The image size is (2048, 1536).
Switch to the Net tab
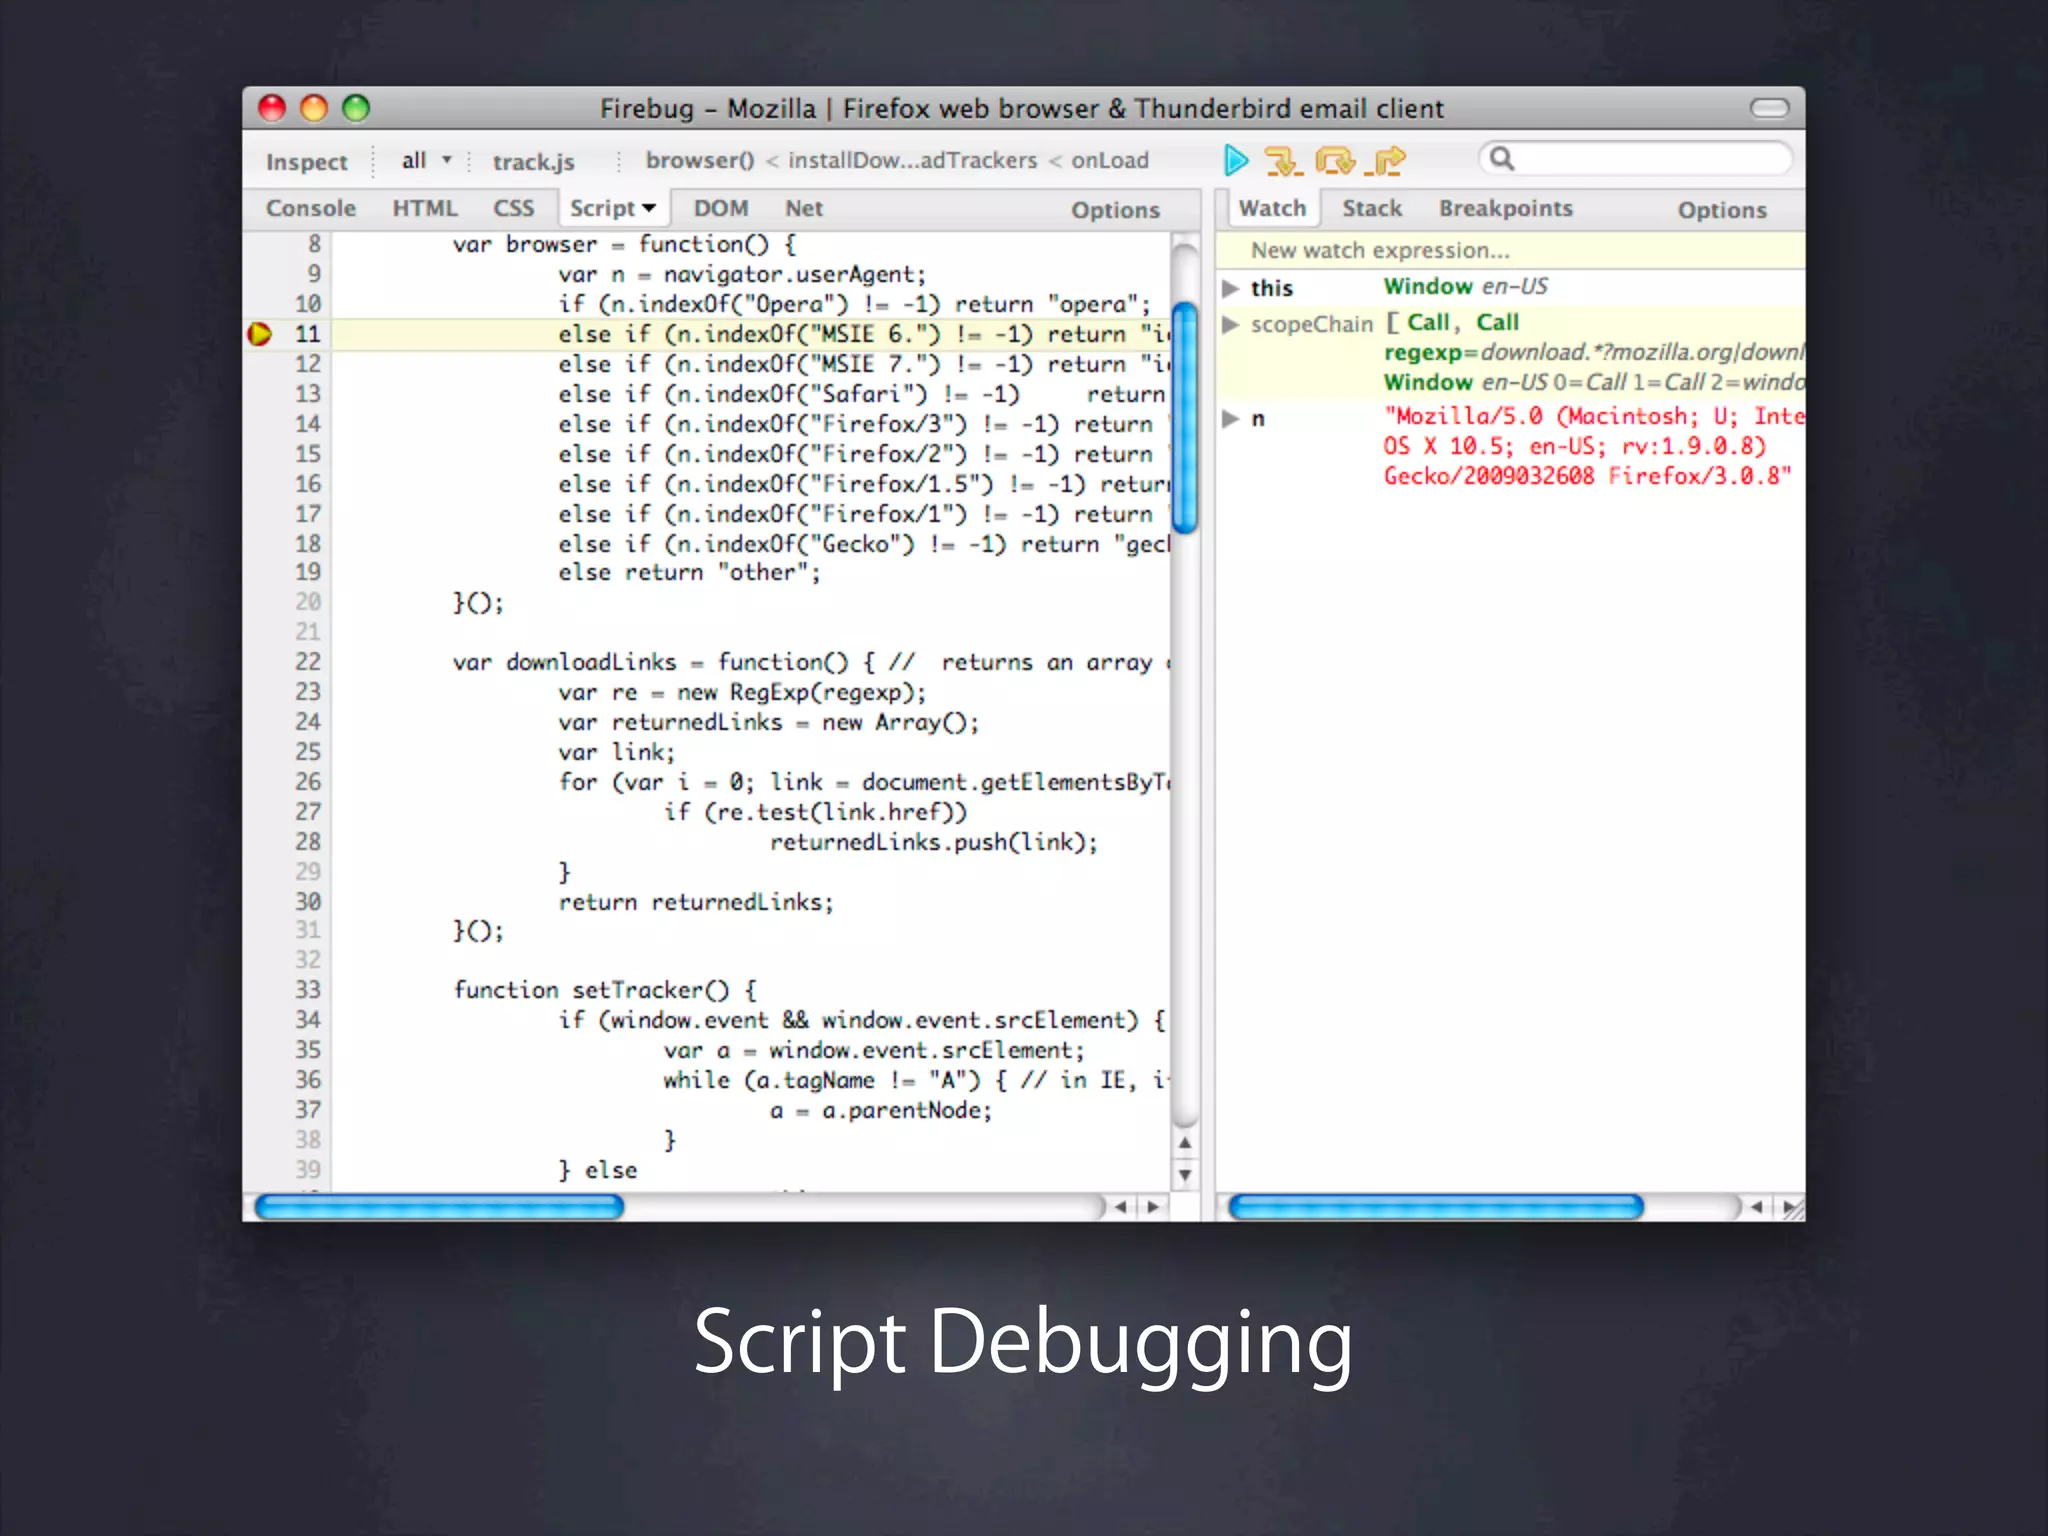click(x=803, y=208)
